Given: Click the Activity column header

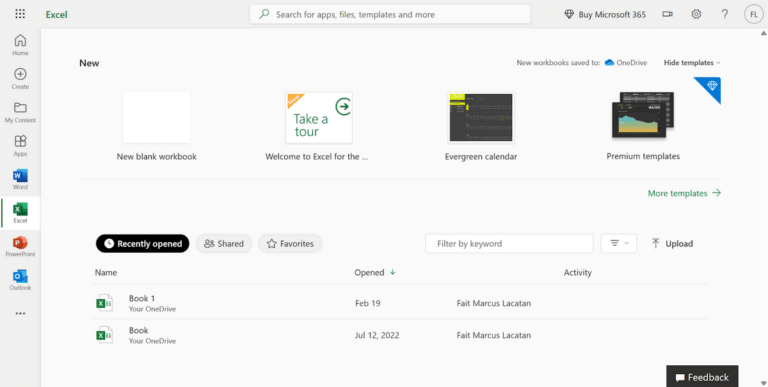Looking at the screenshot, I should 577,272.
